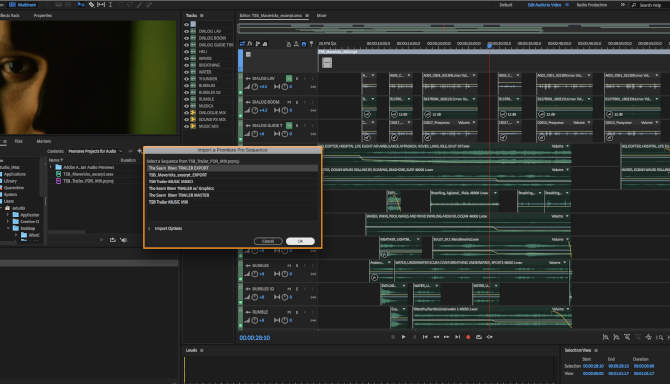670x384 pixels.
Task: Toggle visibility of the MUSIC MIX bus
Action: click(186, 126)
